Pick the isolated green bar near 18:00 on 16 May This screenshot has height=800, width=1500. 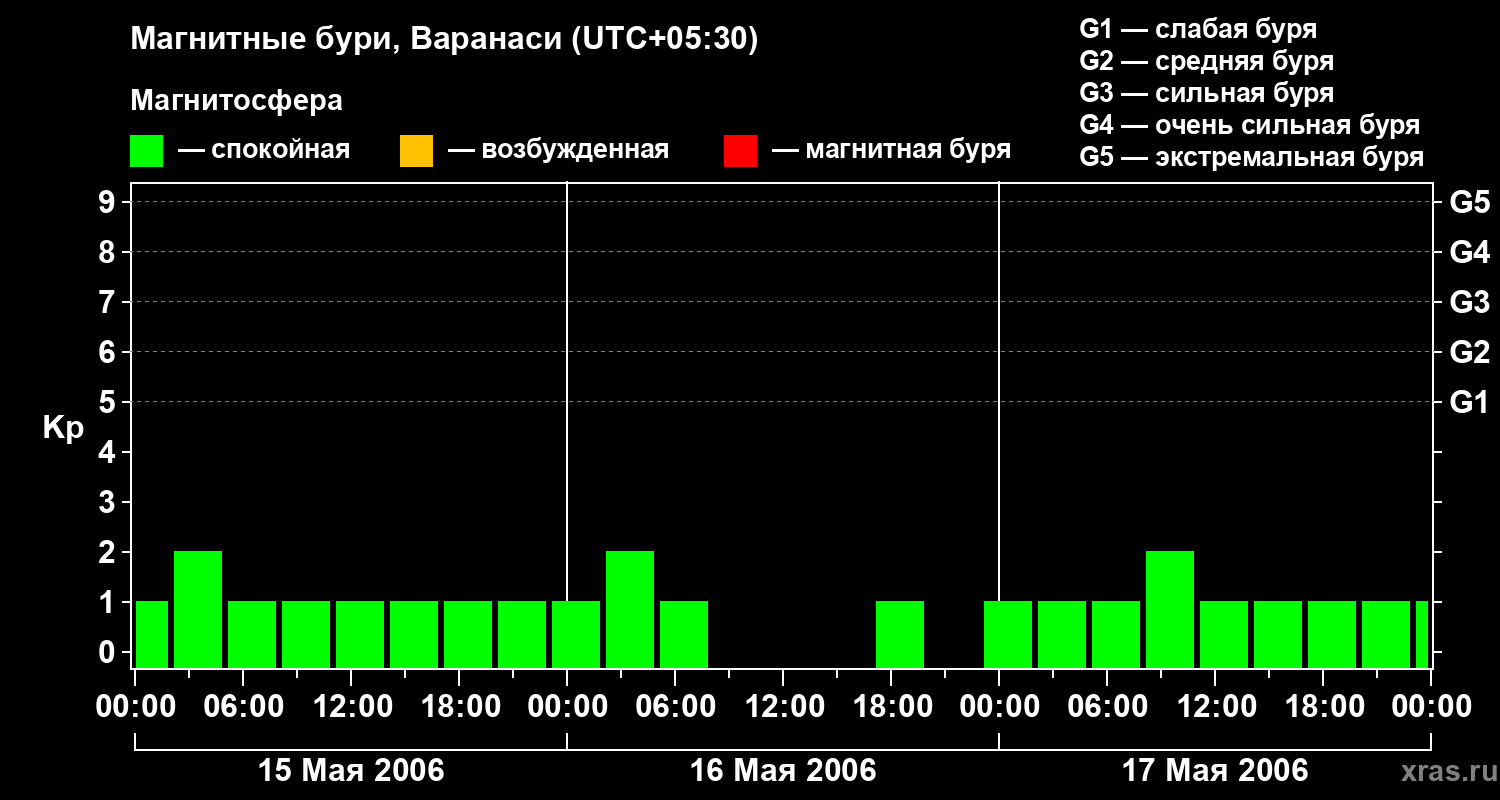[x=900, y=634]
